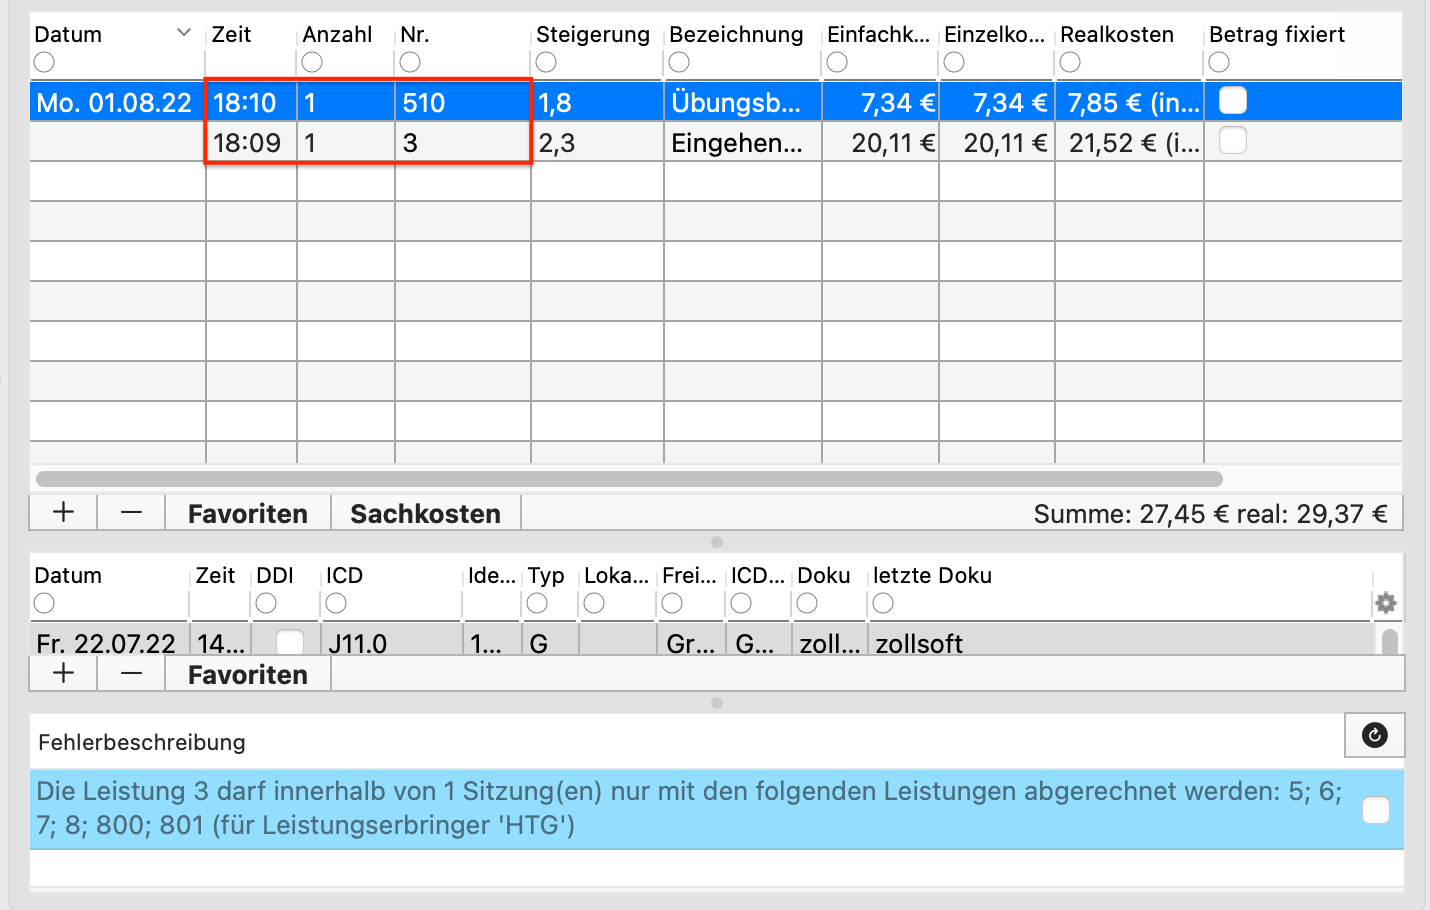The width and height of the screenshot is (1430, 910).
Task: Select the radio circle under the ICD column
Action: (336, 603)
